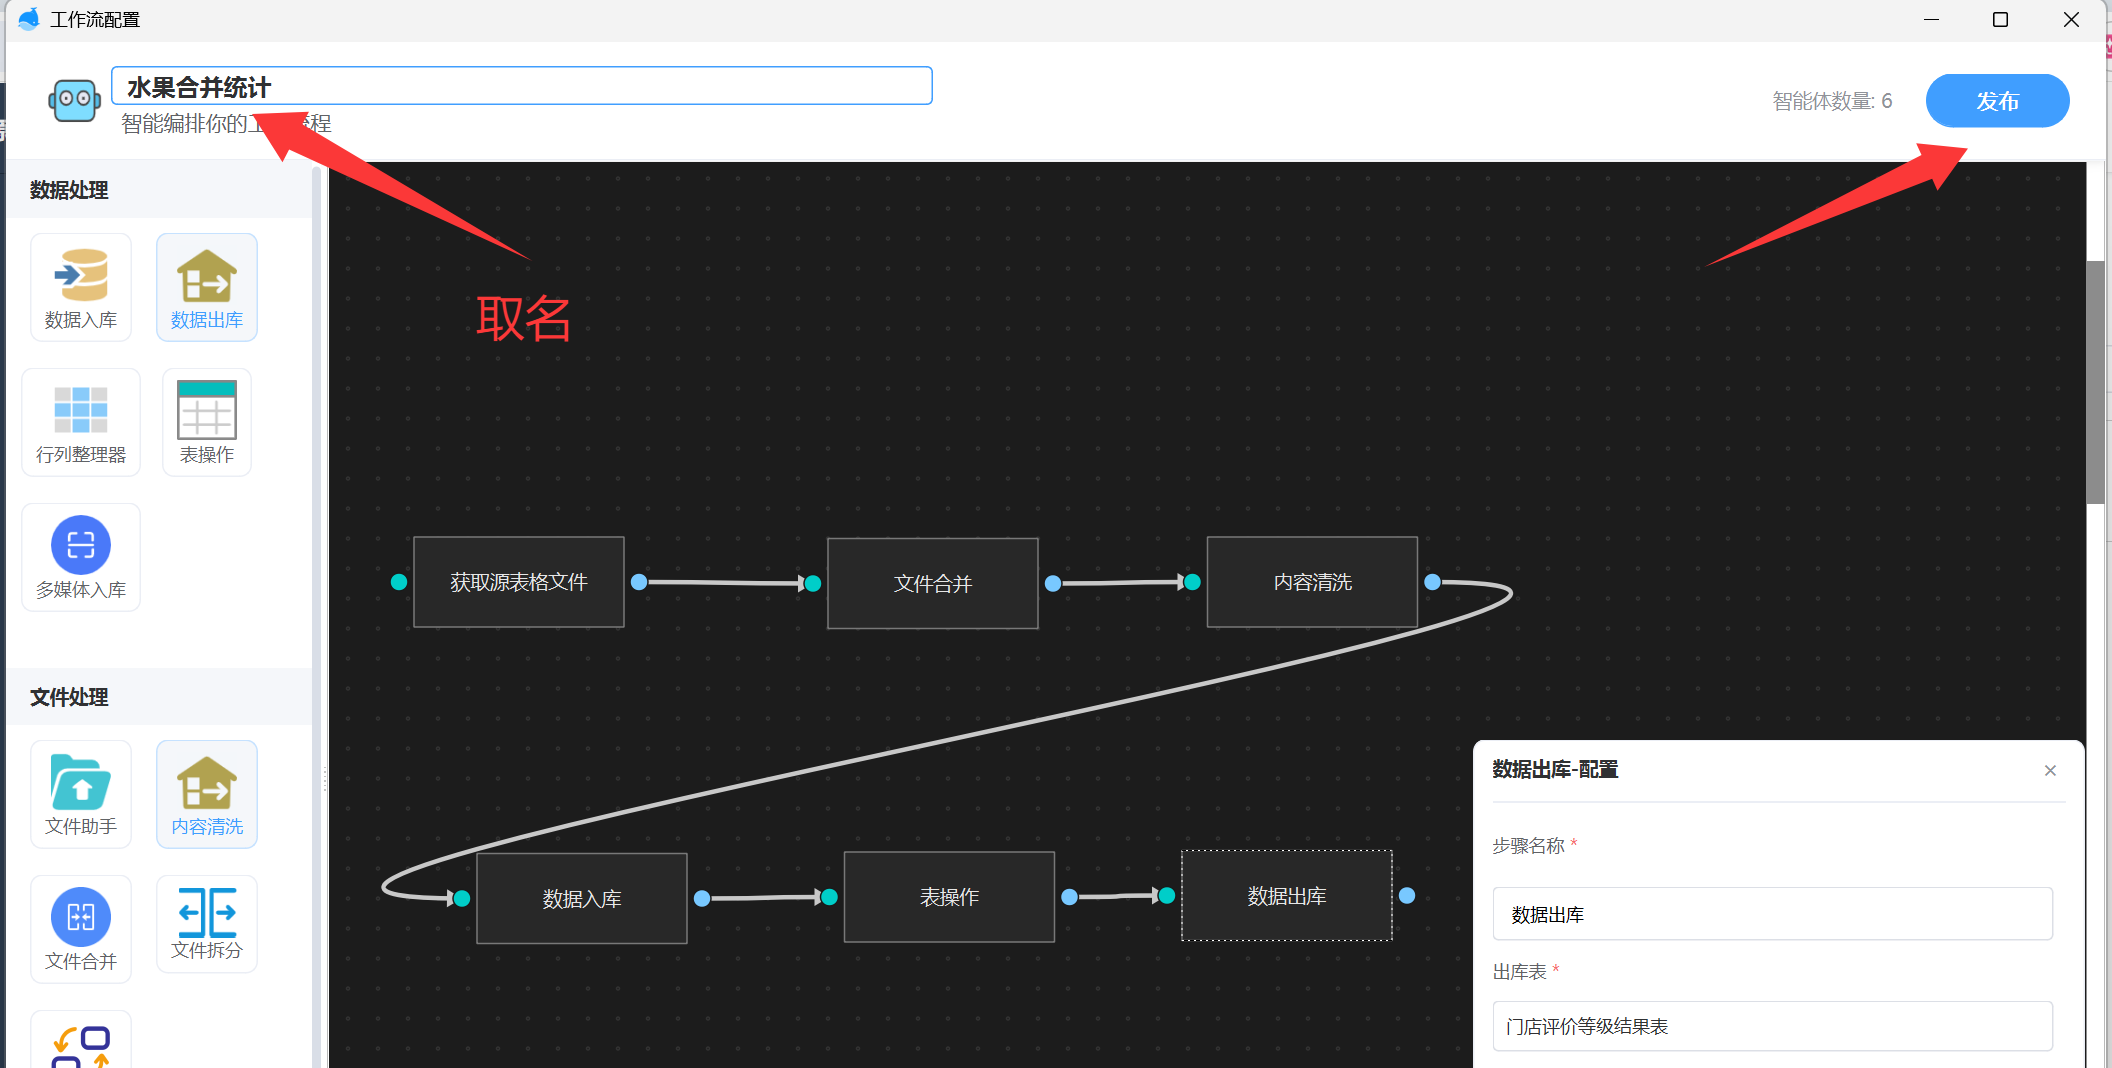Screen dimensions: 2112x1068
Task: Focus the 步骤名称 input field
Action: 1772,914
